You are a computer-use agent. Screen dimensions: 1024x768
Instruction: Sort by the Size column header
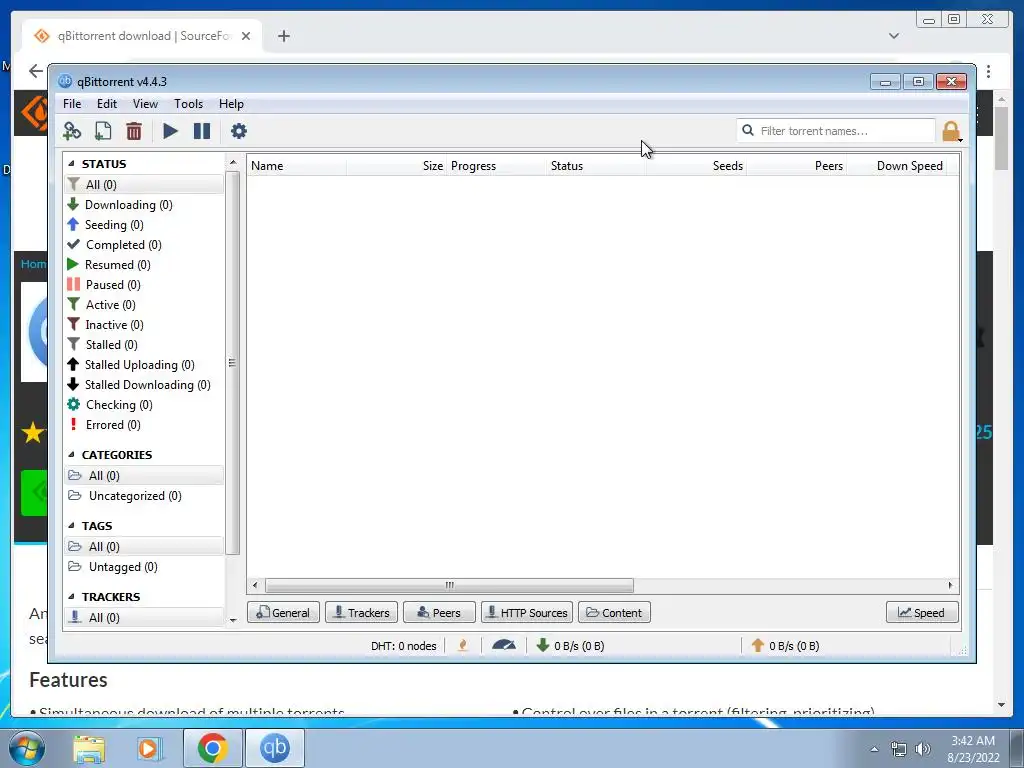point(396,166)
